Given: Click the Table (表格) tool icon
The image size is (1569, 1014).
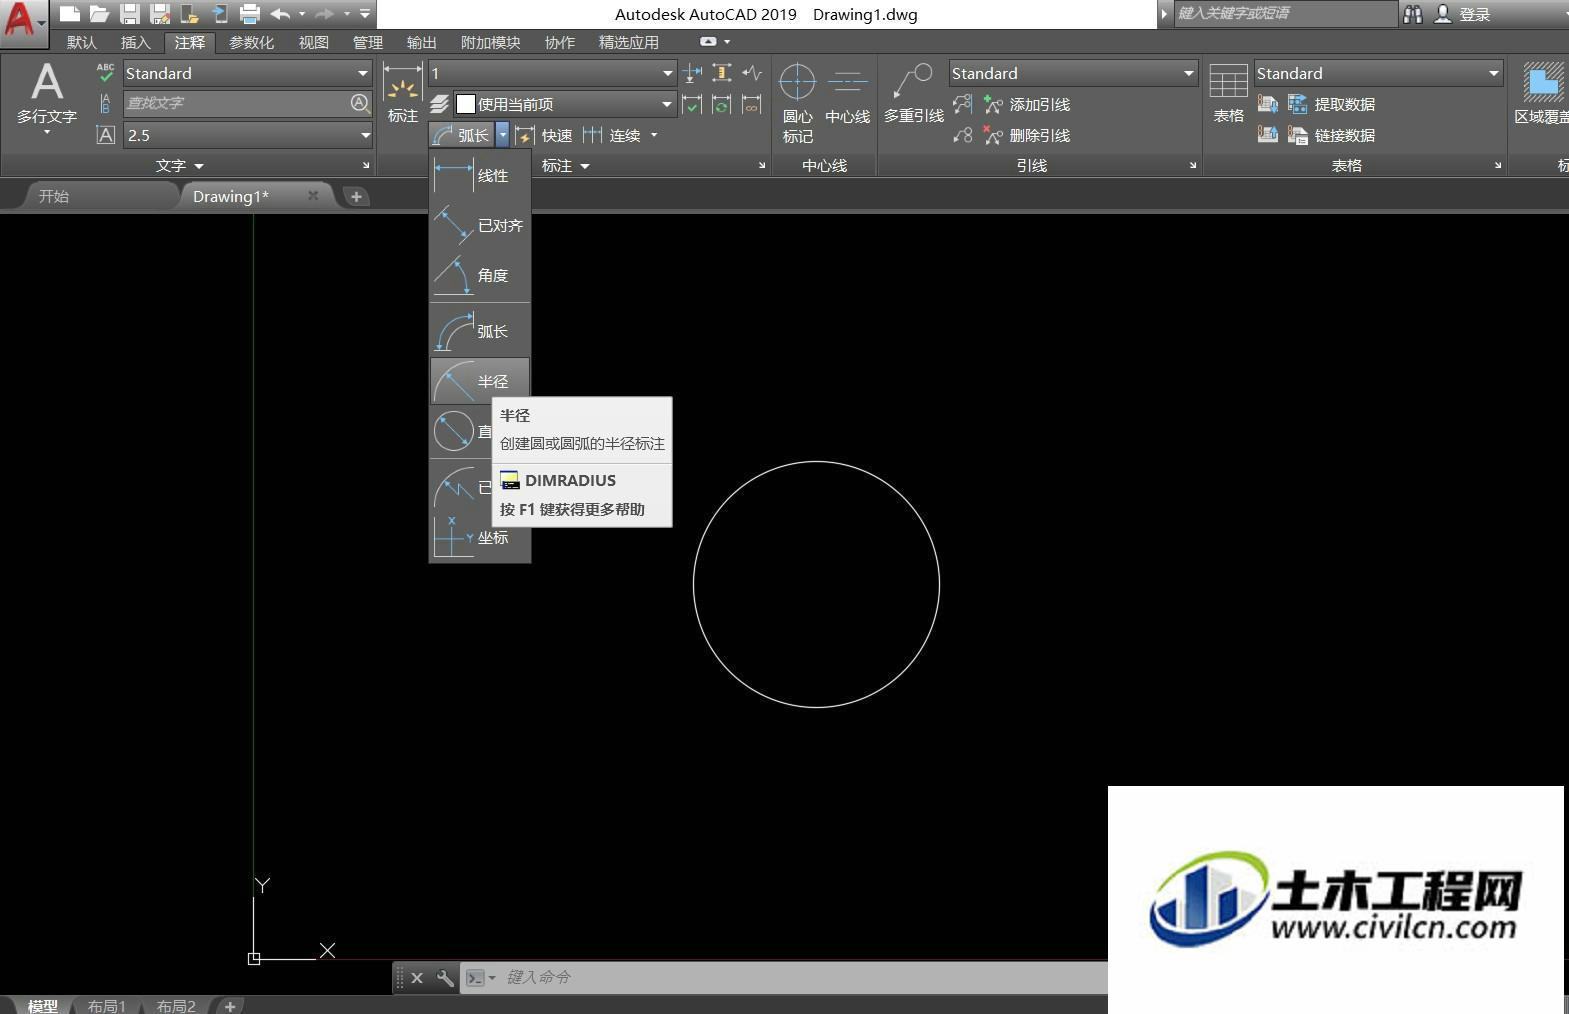Looking at the screenshot, I should pos(1228,93).
